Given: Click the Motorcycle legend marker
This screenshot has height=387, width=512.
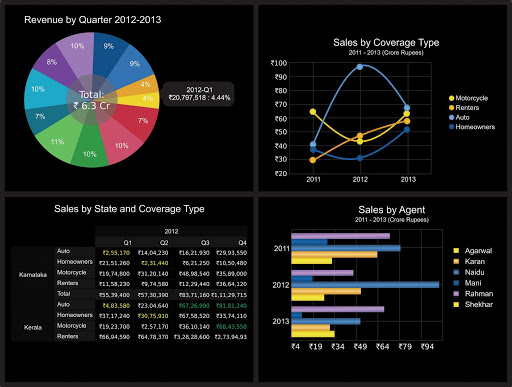Looking at the screenshot, I should tap(451, 98).
